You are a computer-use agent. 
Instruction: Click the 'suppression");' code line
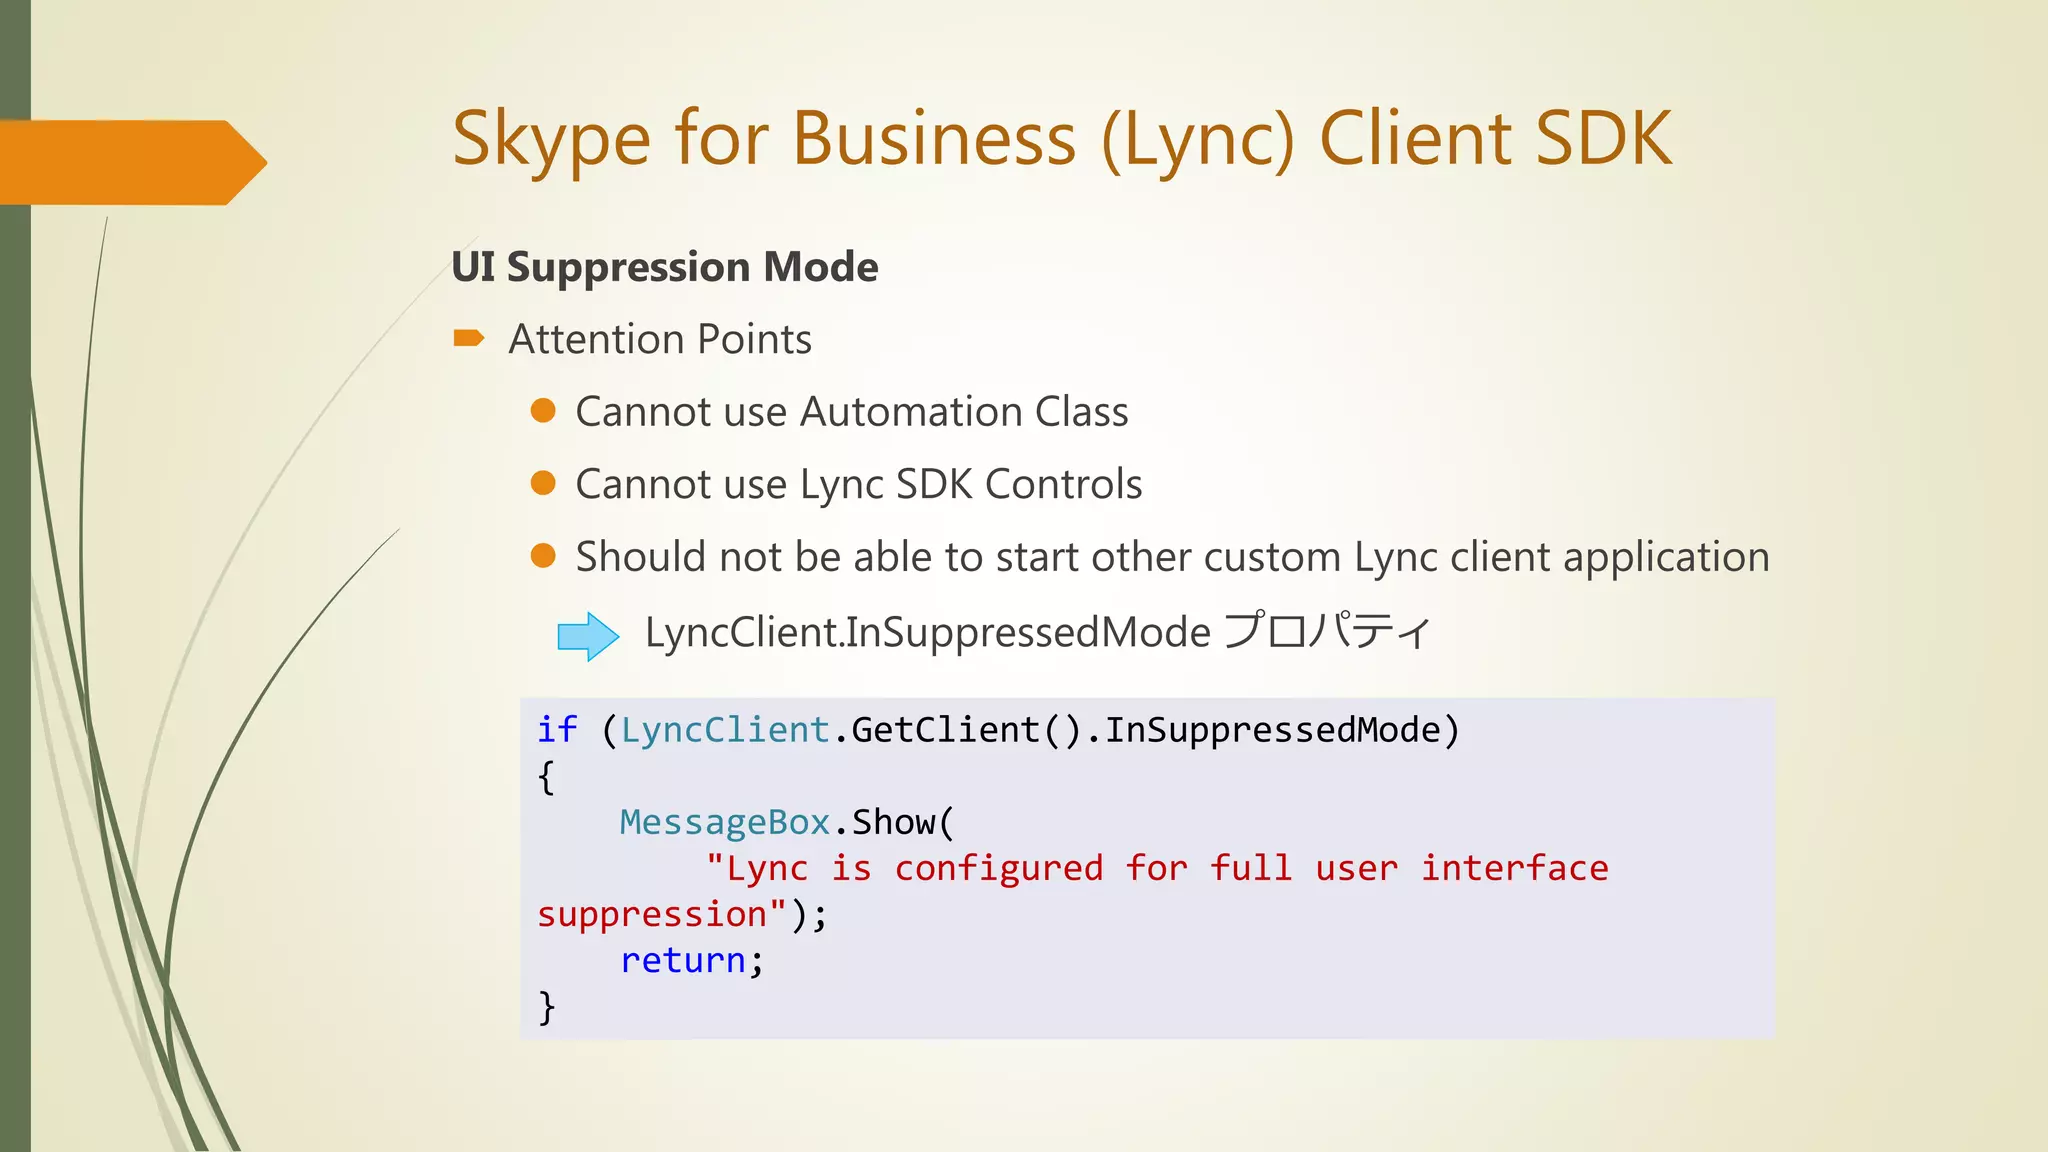pyautogui.click(x=683, y=914)
